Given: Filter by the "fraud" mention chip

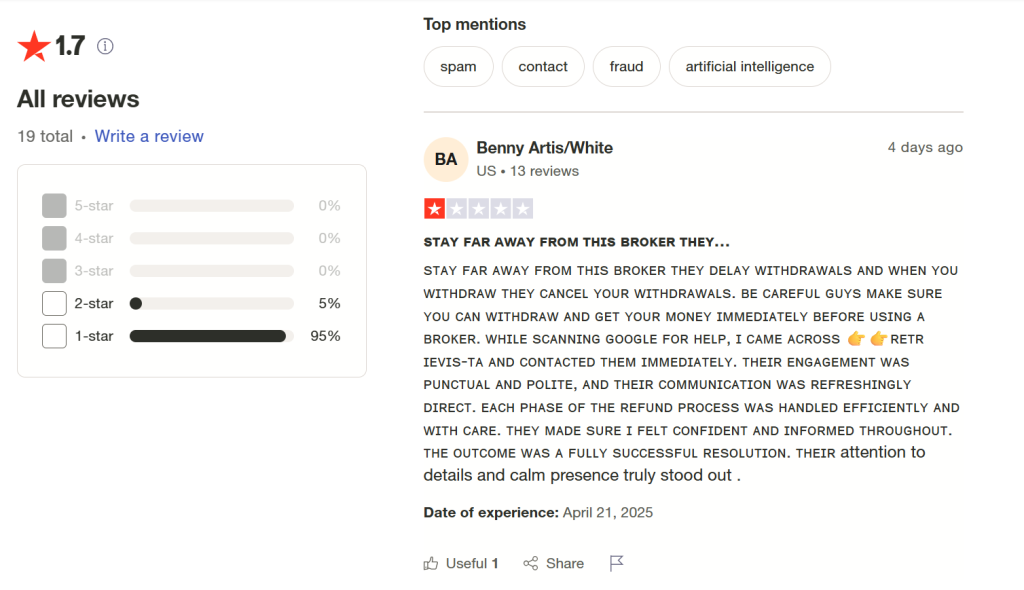Looking at the screenshot, I should 626,67.
